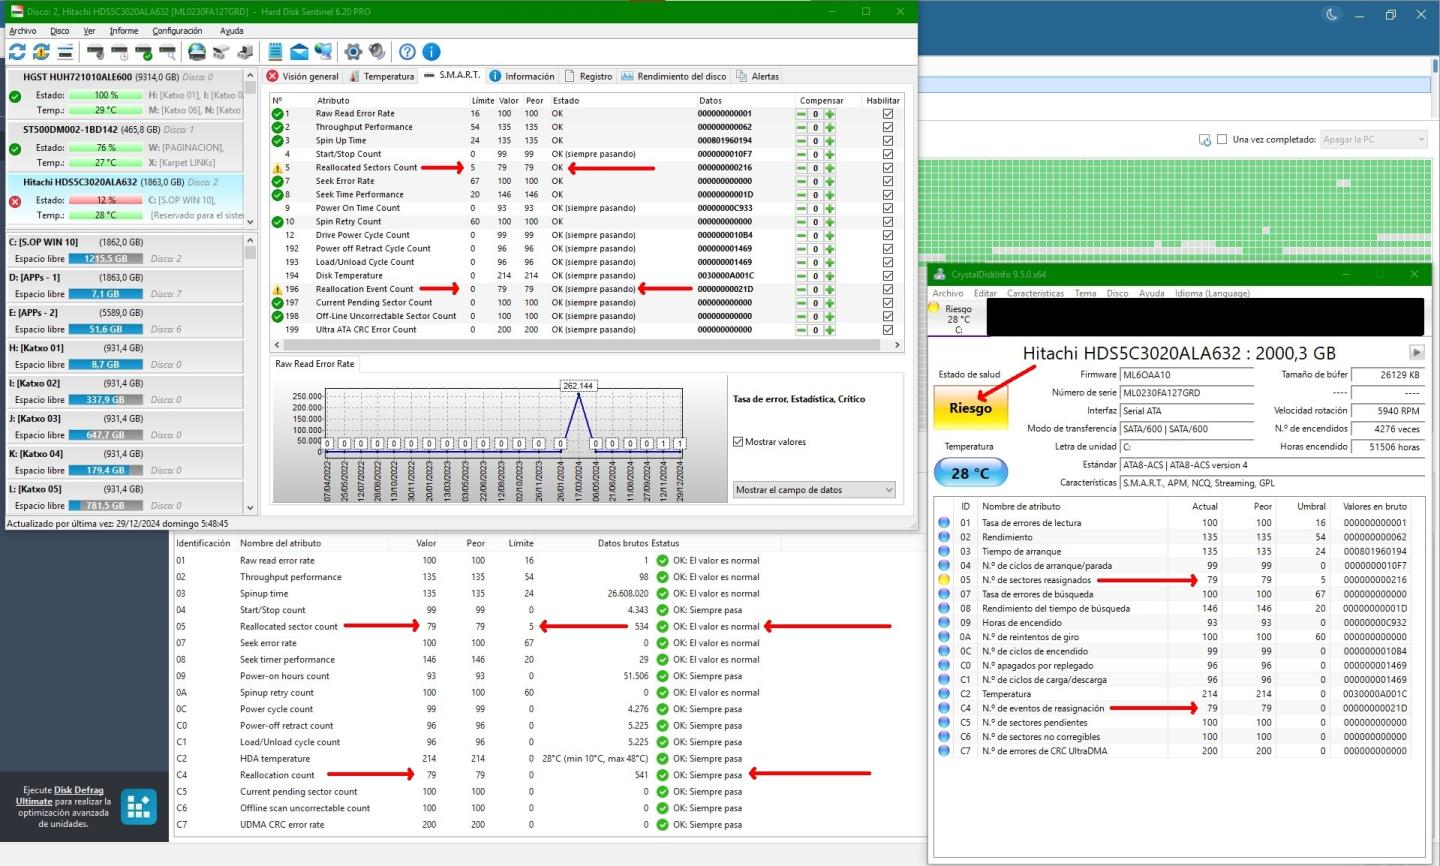Uncheck the Mostrar valores checkbox
Image resolution: width=1440 pixels, height=866 pixels.
click(x=738, y=442)
